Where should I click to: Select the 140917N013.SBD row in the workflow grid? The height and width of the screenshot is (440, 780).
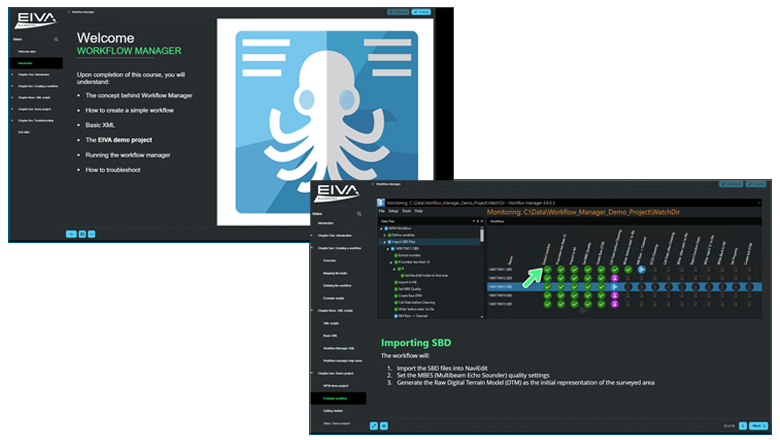tap(624, 286)
